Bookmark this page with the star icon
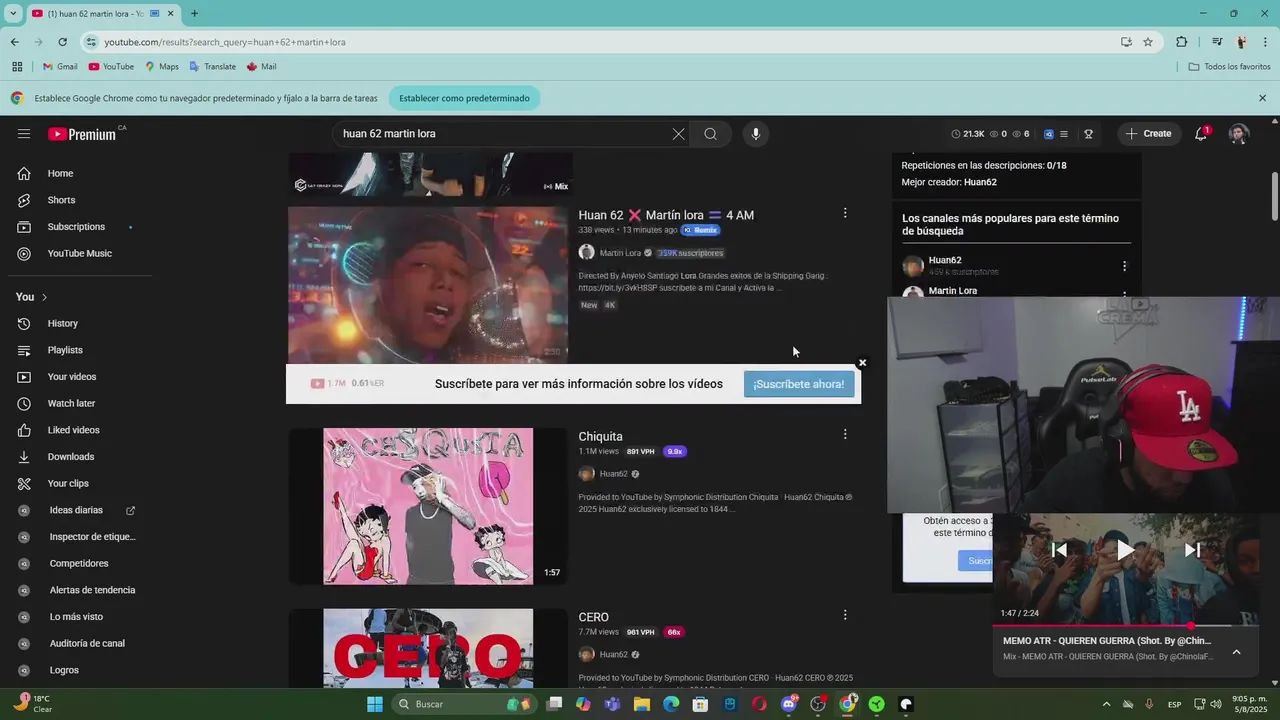Screen dimensions: 1280x720 point(1148,42)
